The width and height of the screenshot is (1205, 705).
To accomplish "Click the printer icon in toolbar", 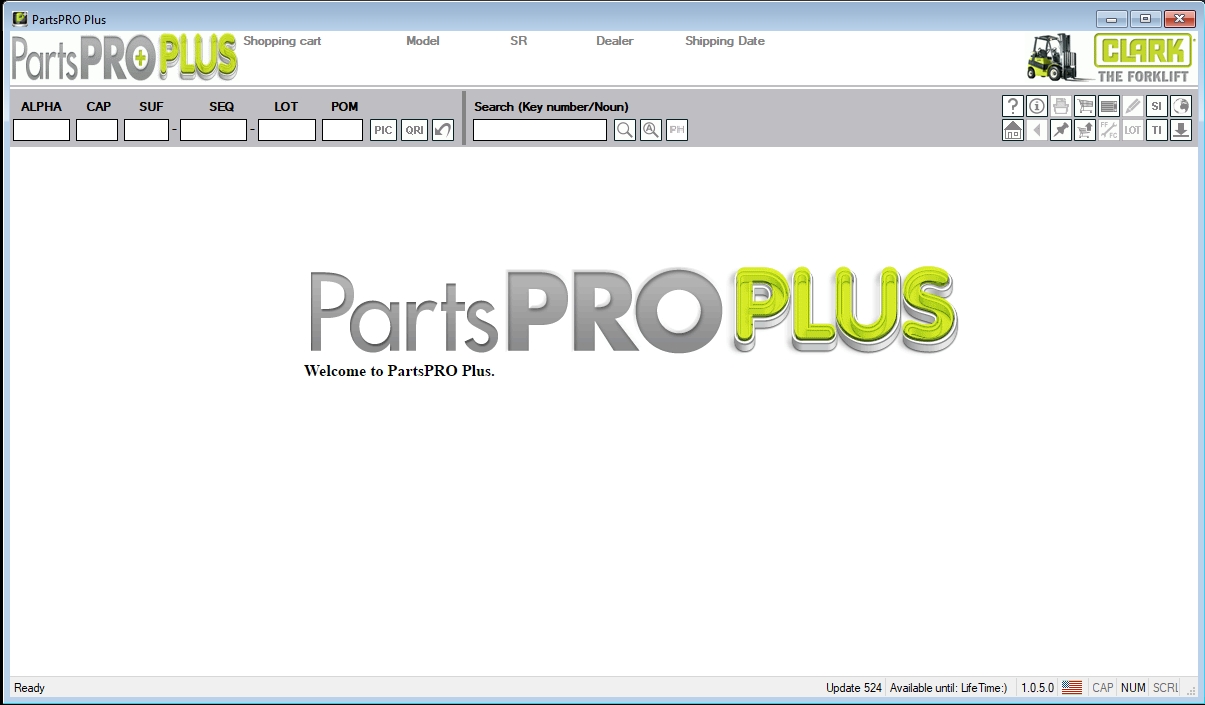I will click(1060, 106).
